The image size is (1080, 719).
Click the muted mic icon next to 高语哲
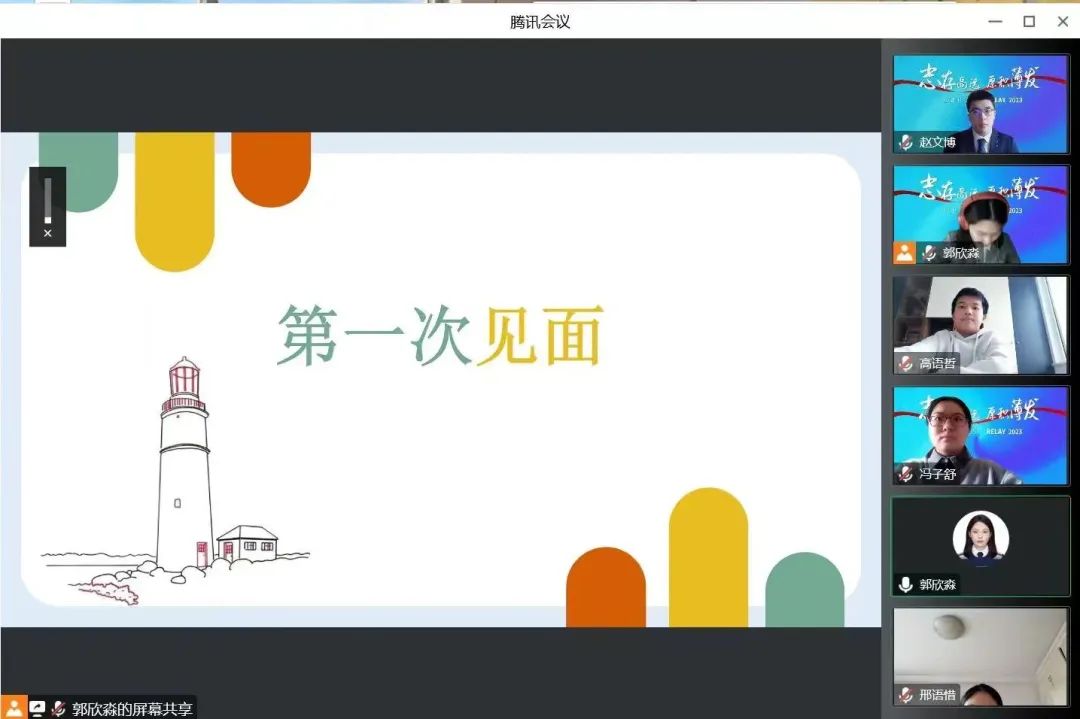(x=906, y=364)
